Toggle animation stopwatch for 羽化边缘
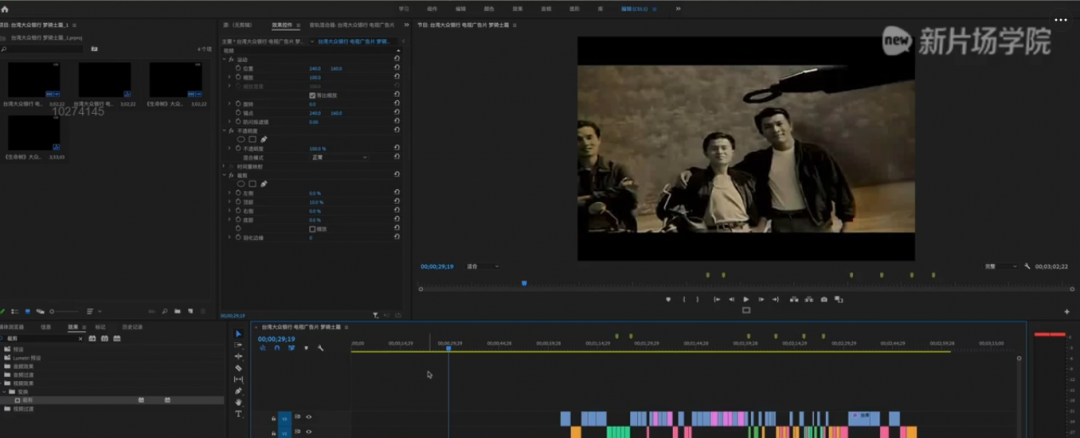This screenshot has height=438, width=1080. tap(238, 238)
